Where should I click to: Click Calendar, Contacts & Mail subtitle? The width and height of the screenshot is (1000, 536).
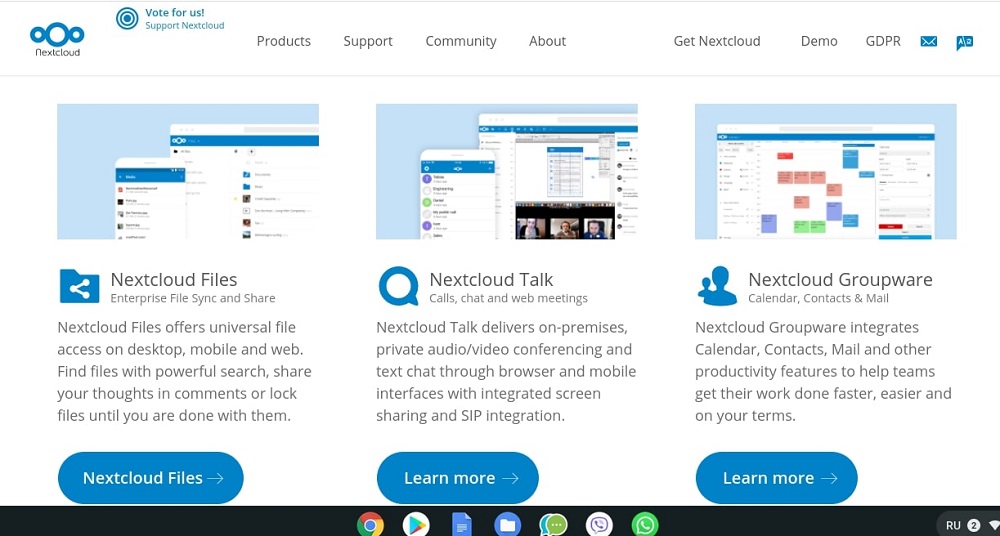(x=818, y=298)
